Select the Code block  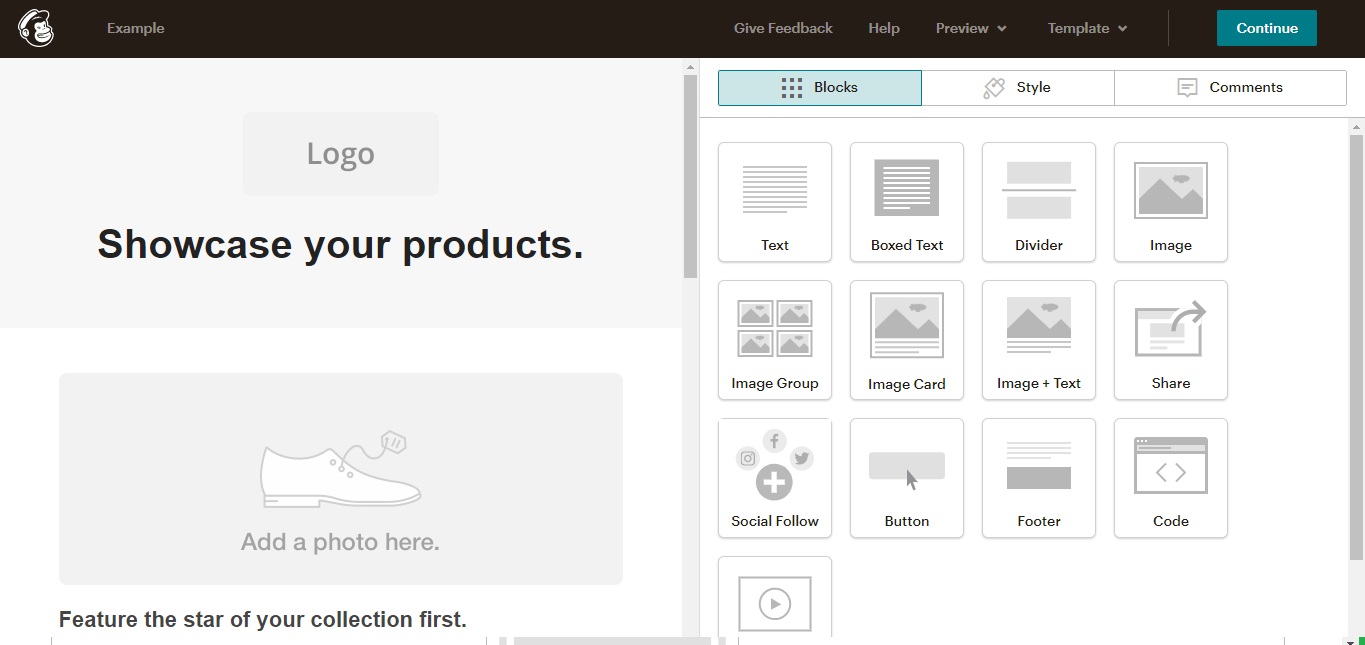coord(1171,477)
